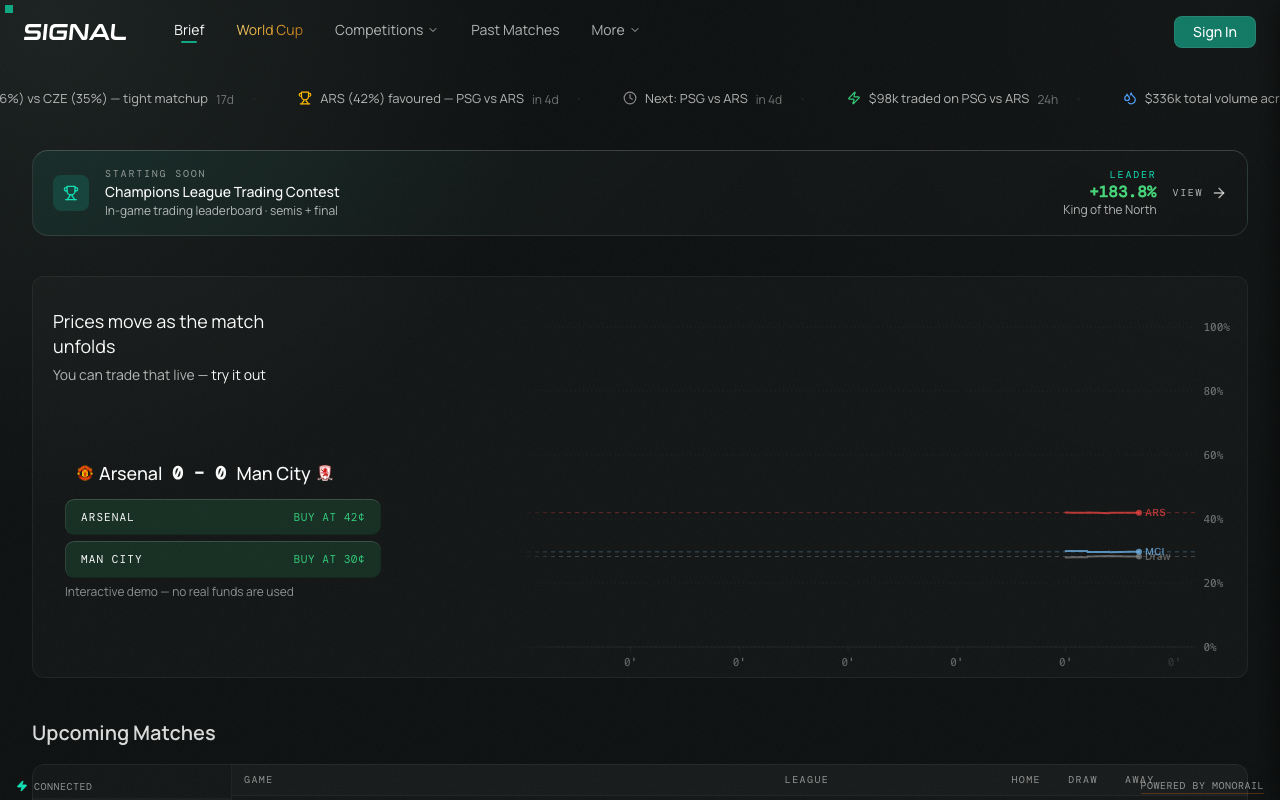This screenshot has height=800, width=1280.
Task: Click the LEAGUE column header
Action: coord(806,780)
